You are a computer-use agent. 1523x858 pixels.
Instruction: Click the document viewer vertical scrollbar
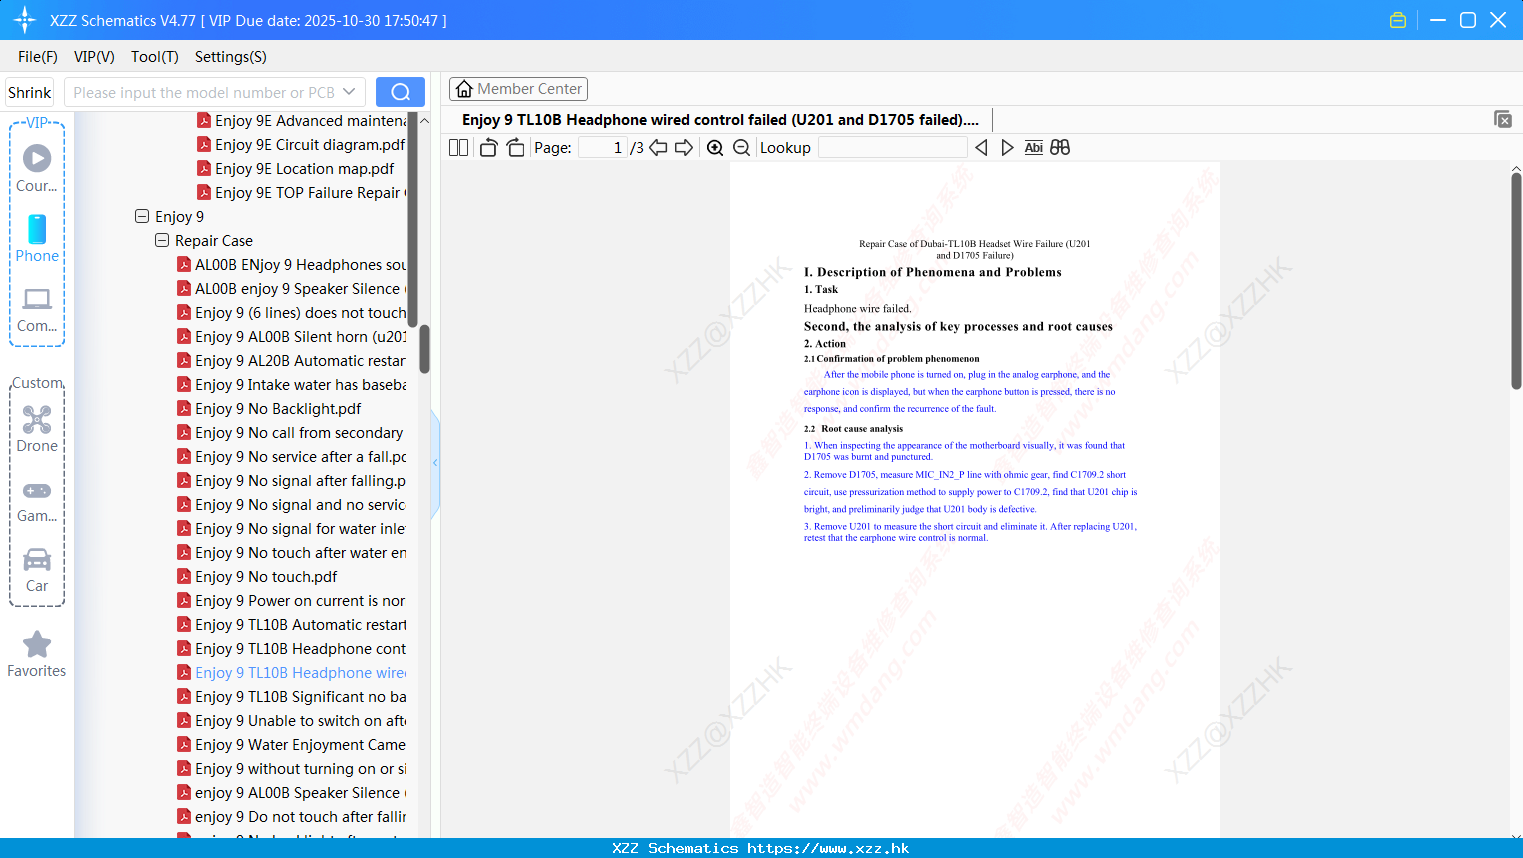[x=1516, y=280]
